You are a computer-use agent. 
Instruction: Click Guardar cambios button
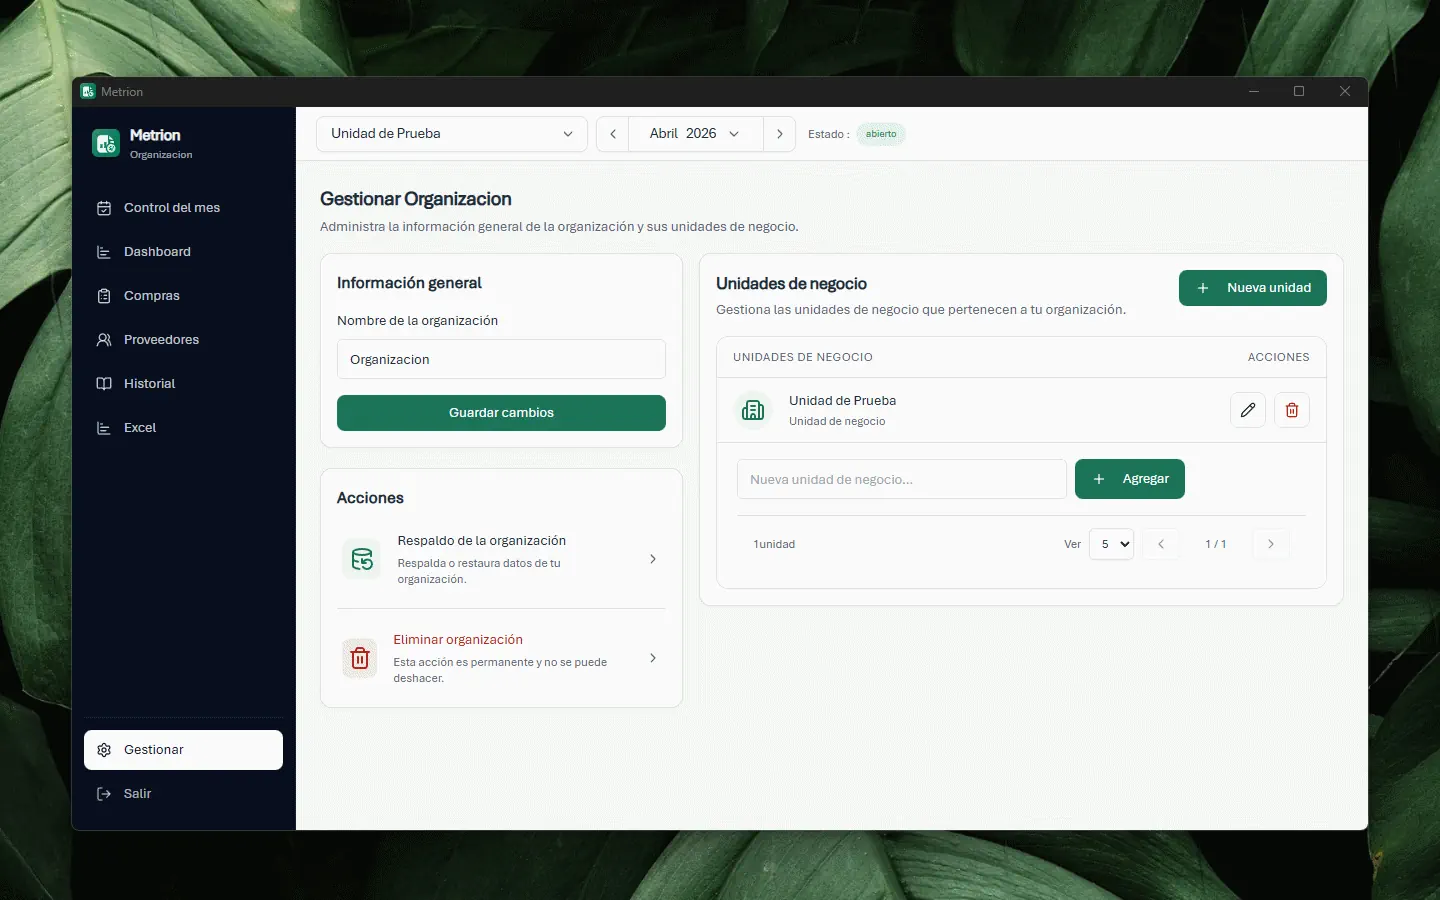(x=501, y=413)
